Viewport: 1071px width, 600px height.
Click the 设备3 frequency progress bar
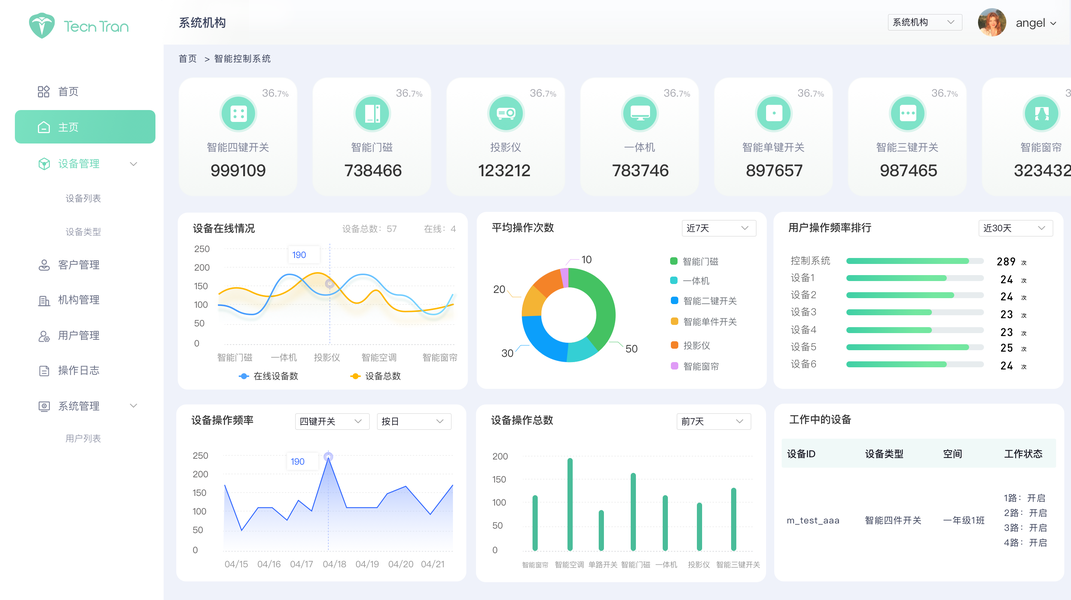pos(915,312)
